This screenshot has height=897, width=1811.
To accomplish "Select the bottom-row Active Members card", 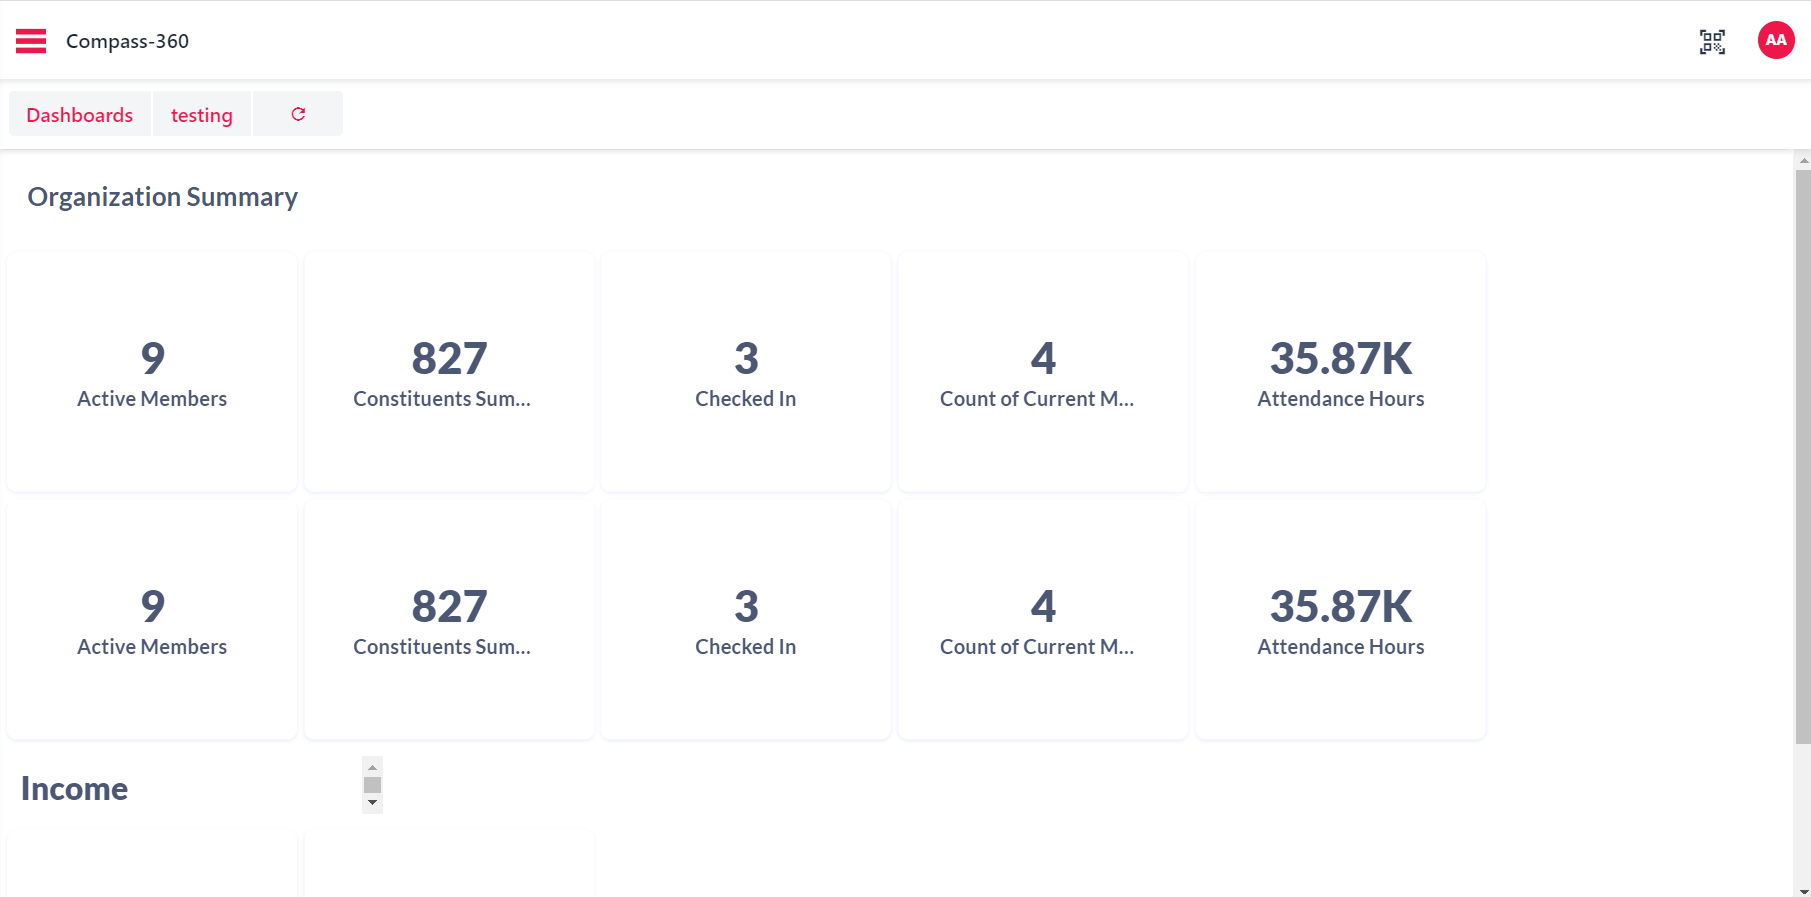I will 152,620.
